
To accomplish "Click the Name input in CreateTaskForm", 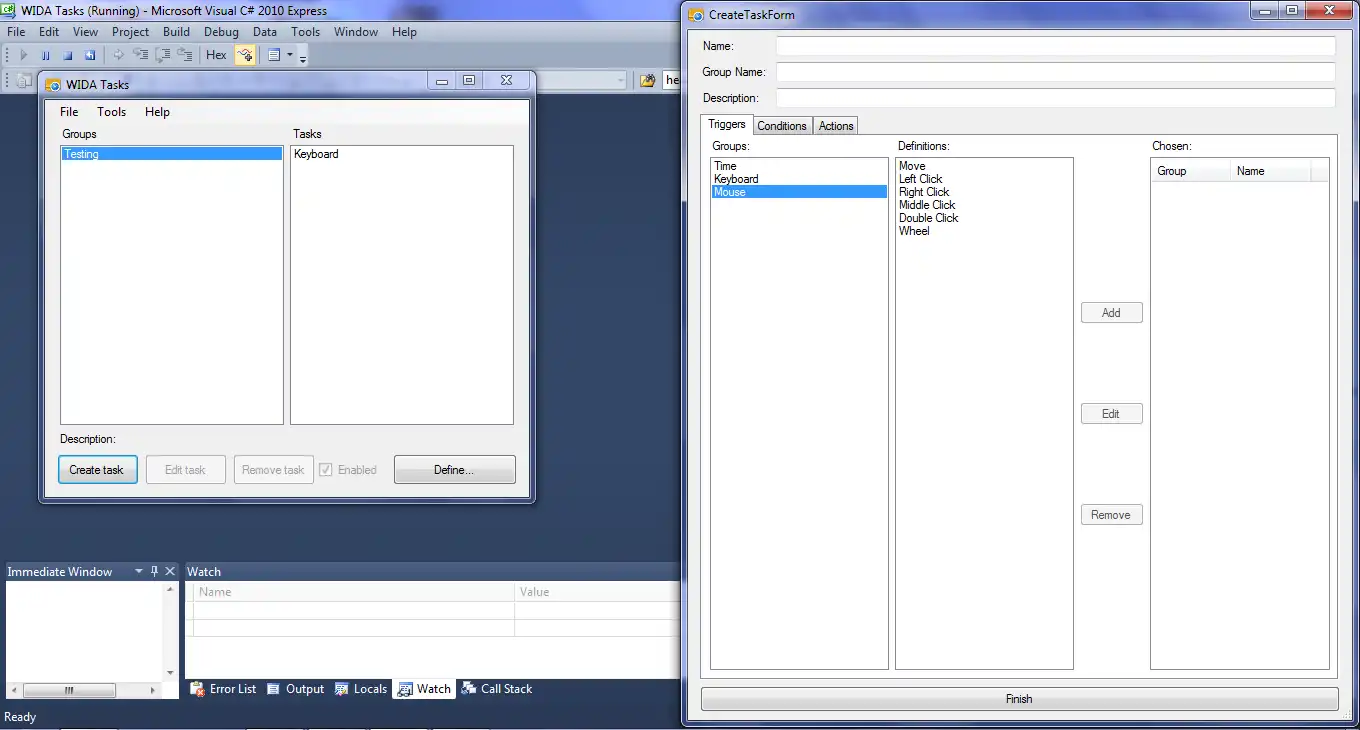I will pyautogui.click(x=1056, y=46).
